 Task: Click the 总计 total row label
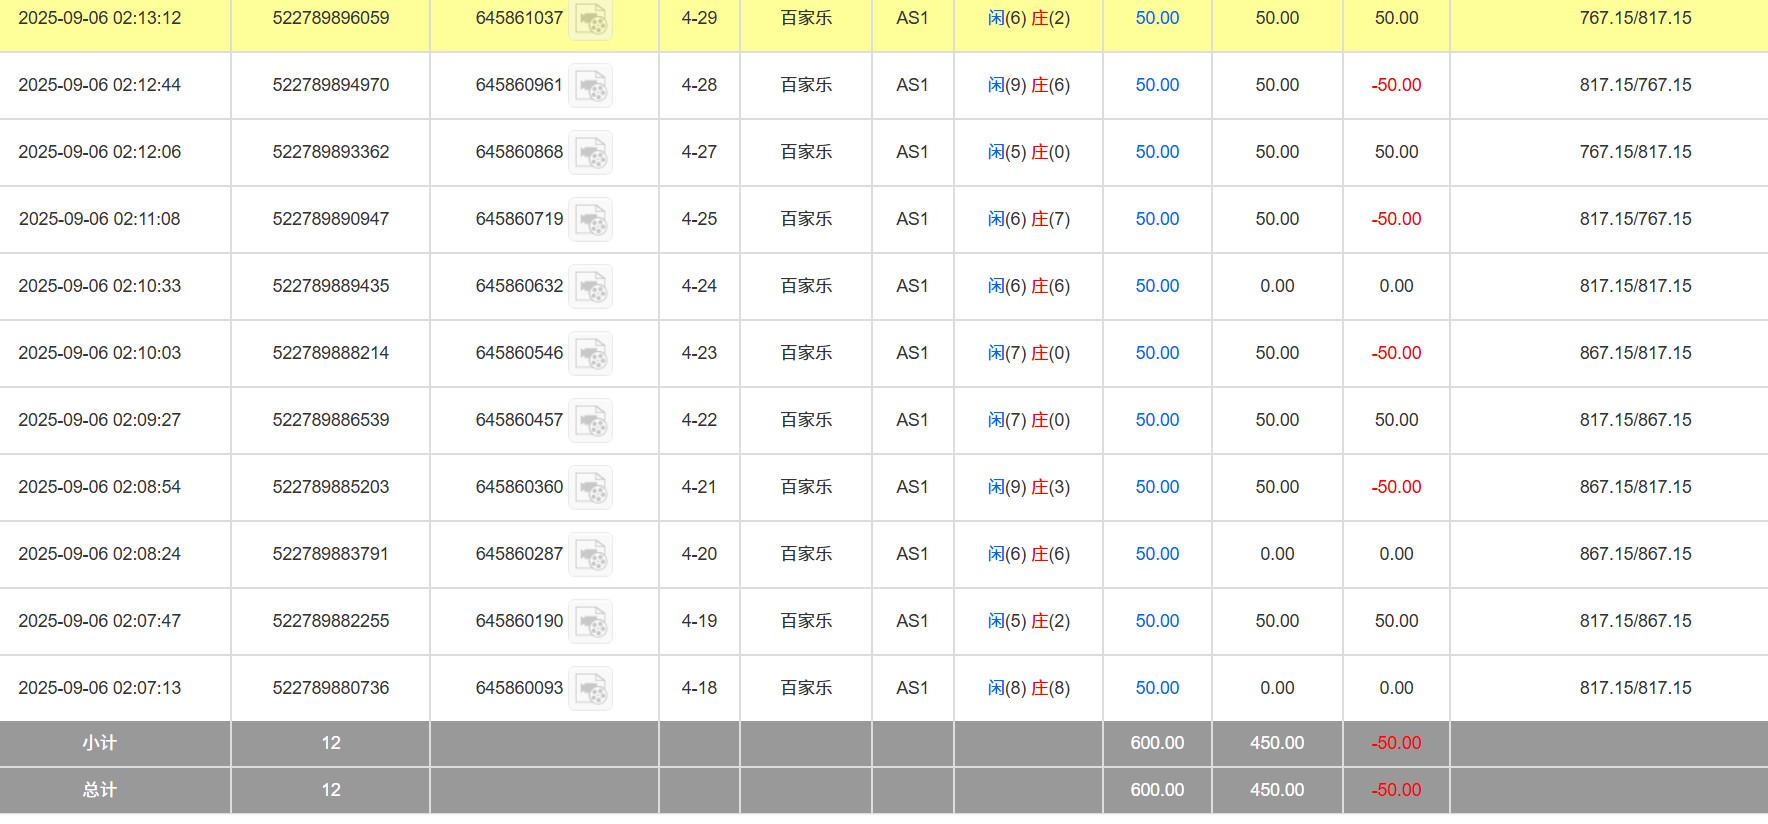tap(99, 790)
